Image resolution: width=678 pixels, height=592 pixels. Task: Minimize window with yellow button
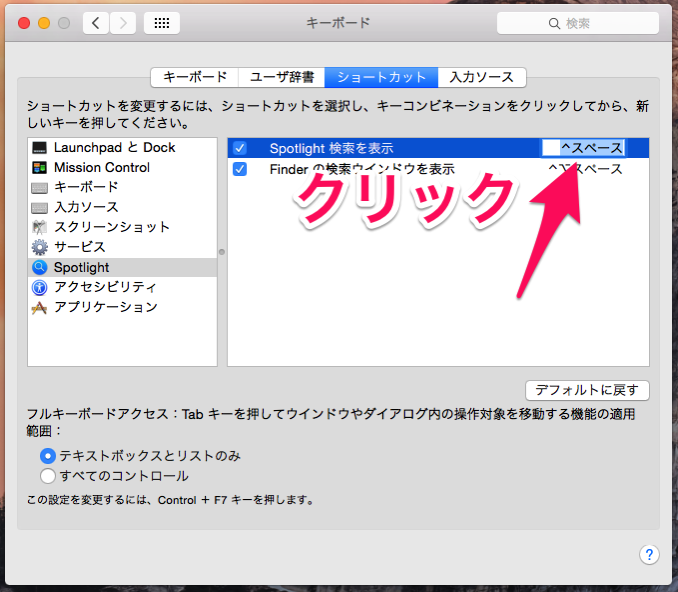[x=44, y=23]
